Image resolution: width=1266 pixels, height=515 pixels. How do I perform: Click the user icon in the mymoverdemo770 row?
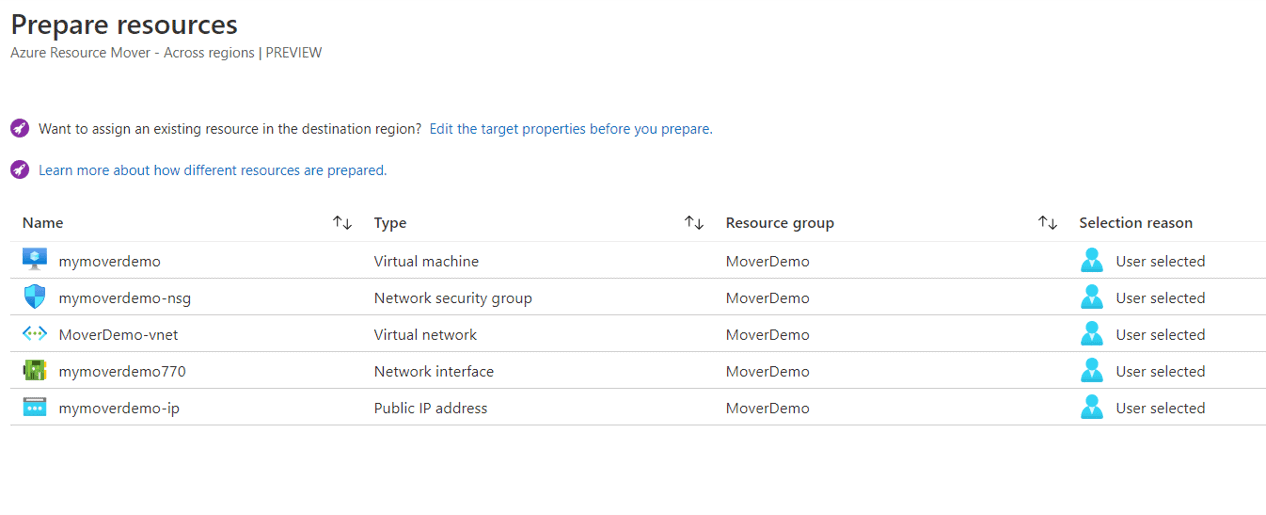1092,371
